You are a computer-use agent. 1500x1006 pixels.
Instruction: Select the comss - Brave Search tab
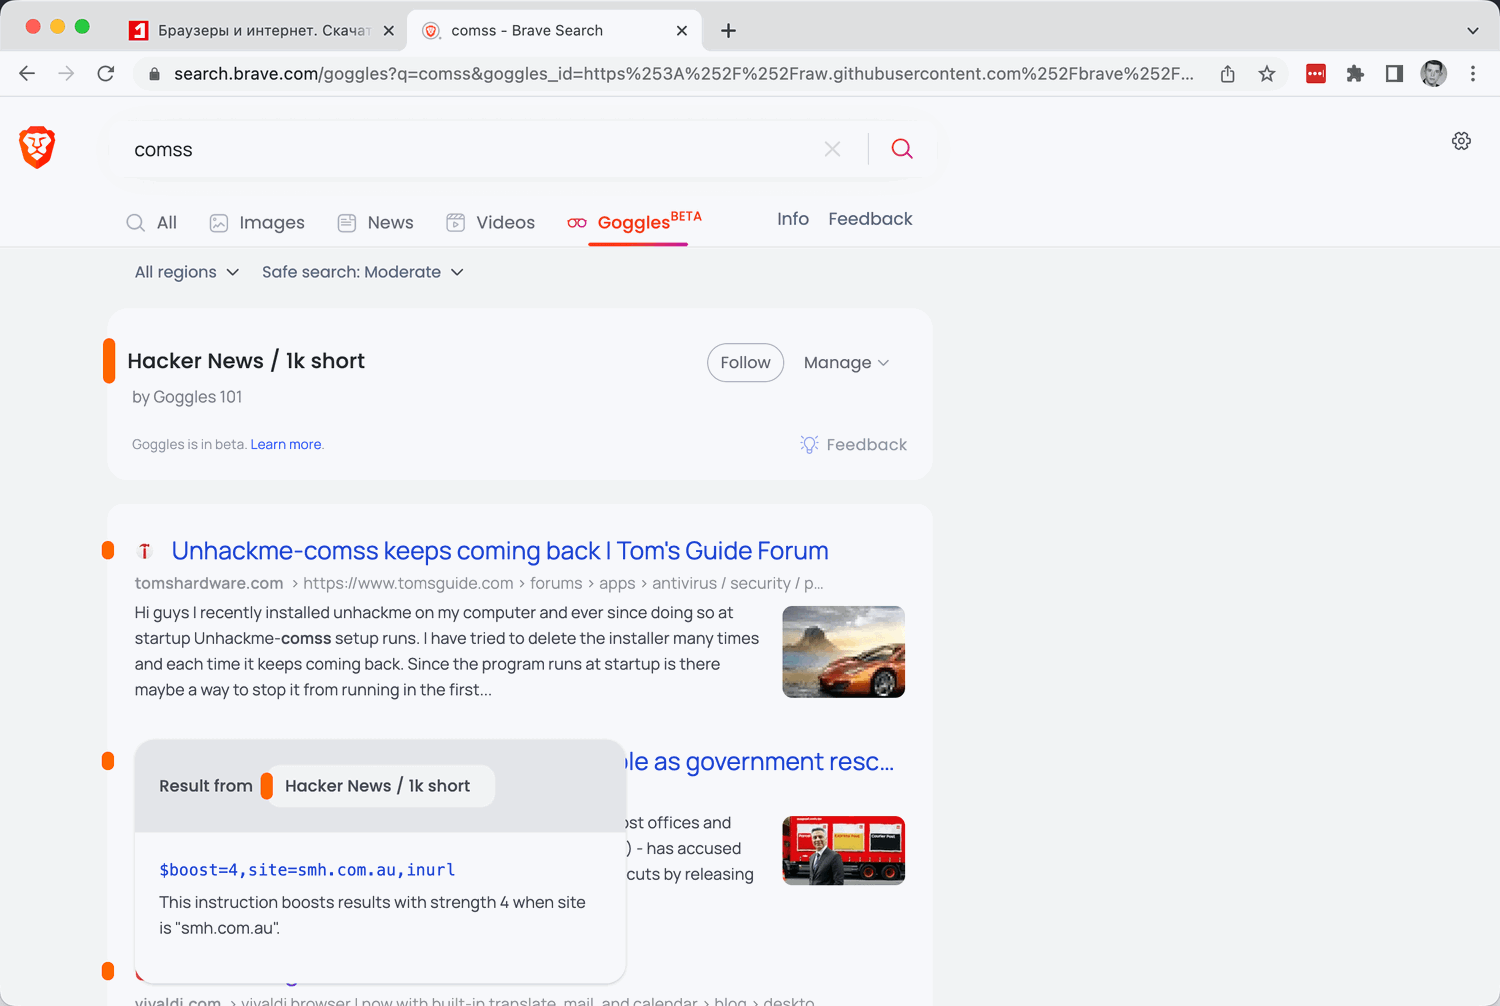point(555,30)
